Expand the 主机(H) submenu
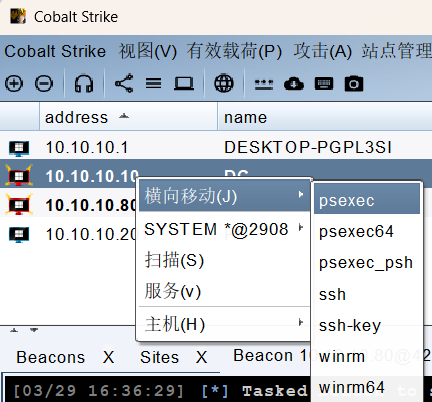 click(224, 324)
